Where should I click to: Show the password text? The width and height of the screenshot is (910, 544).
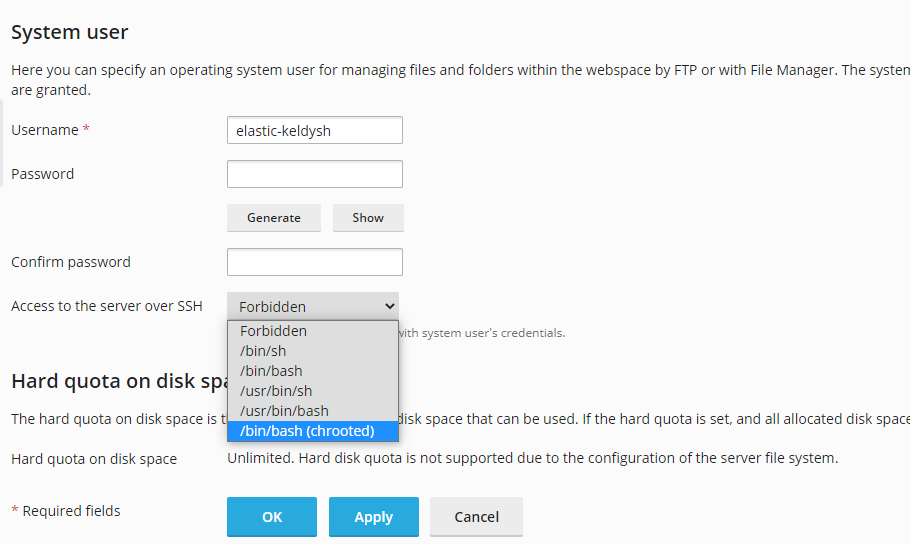click(x=368, y=218)
